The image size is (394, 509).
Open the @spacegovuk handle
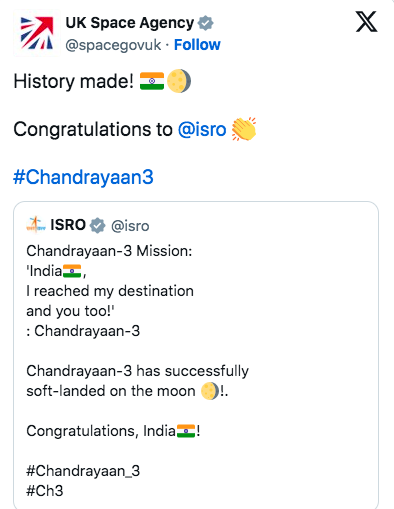[x=113, y=45]
